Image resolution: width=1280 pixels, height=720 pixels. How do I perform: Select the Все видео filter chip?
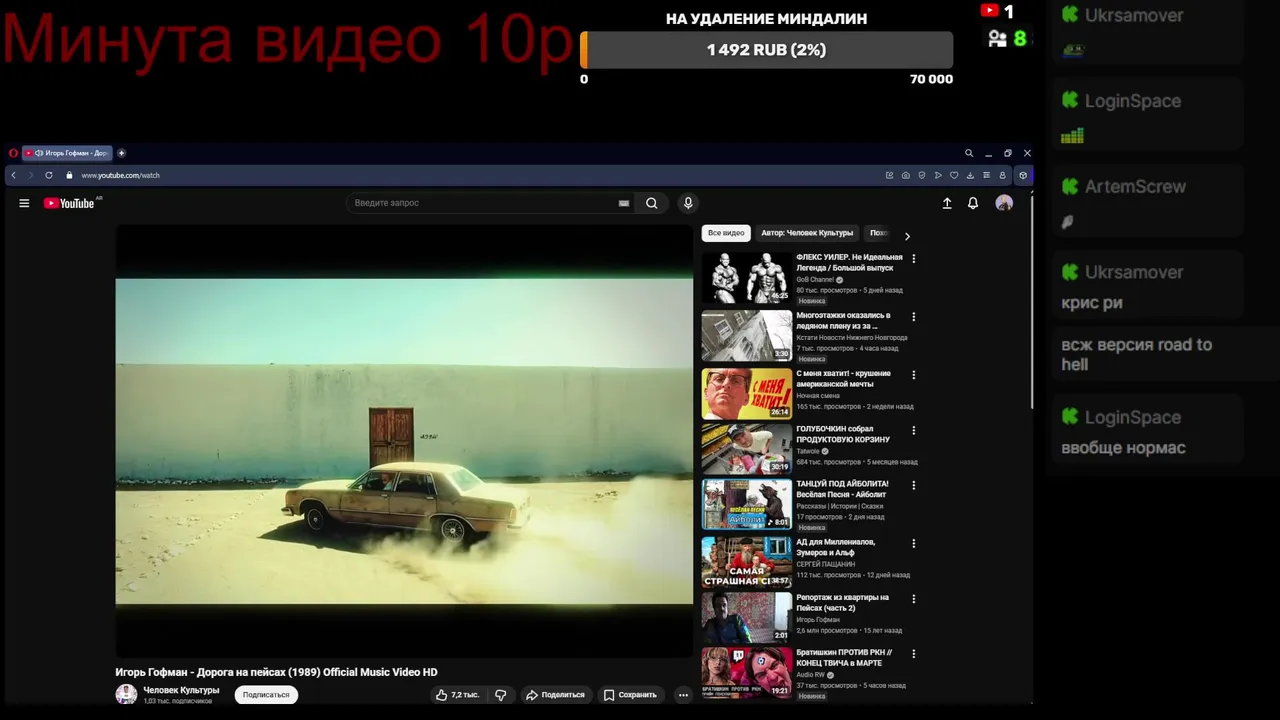pos(726,233)
